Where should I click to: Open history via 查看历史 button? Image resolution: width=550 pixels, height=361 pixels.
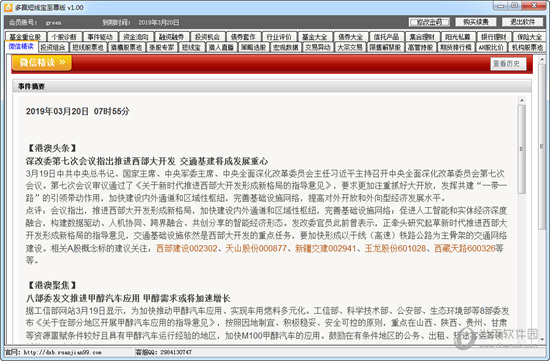tap(508, 64)
